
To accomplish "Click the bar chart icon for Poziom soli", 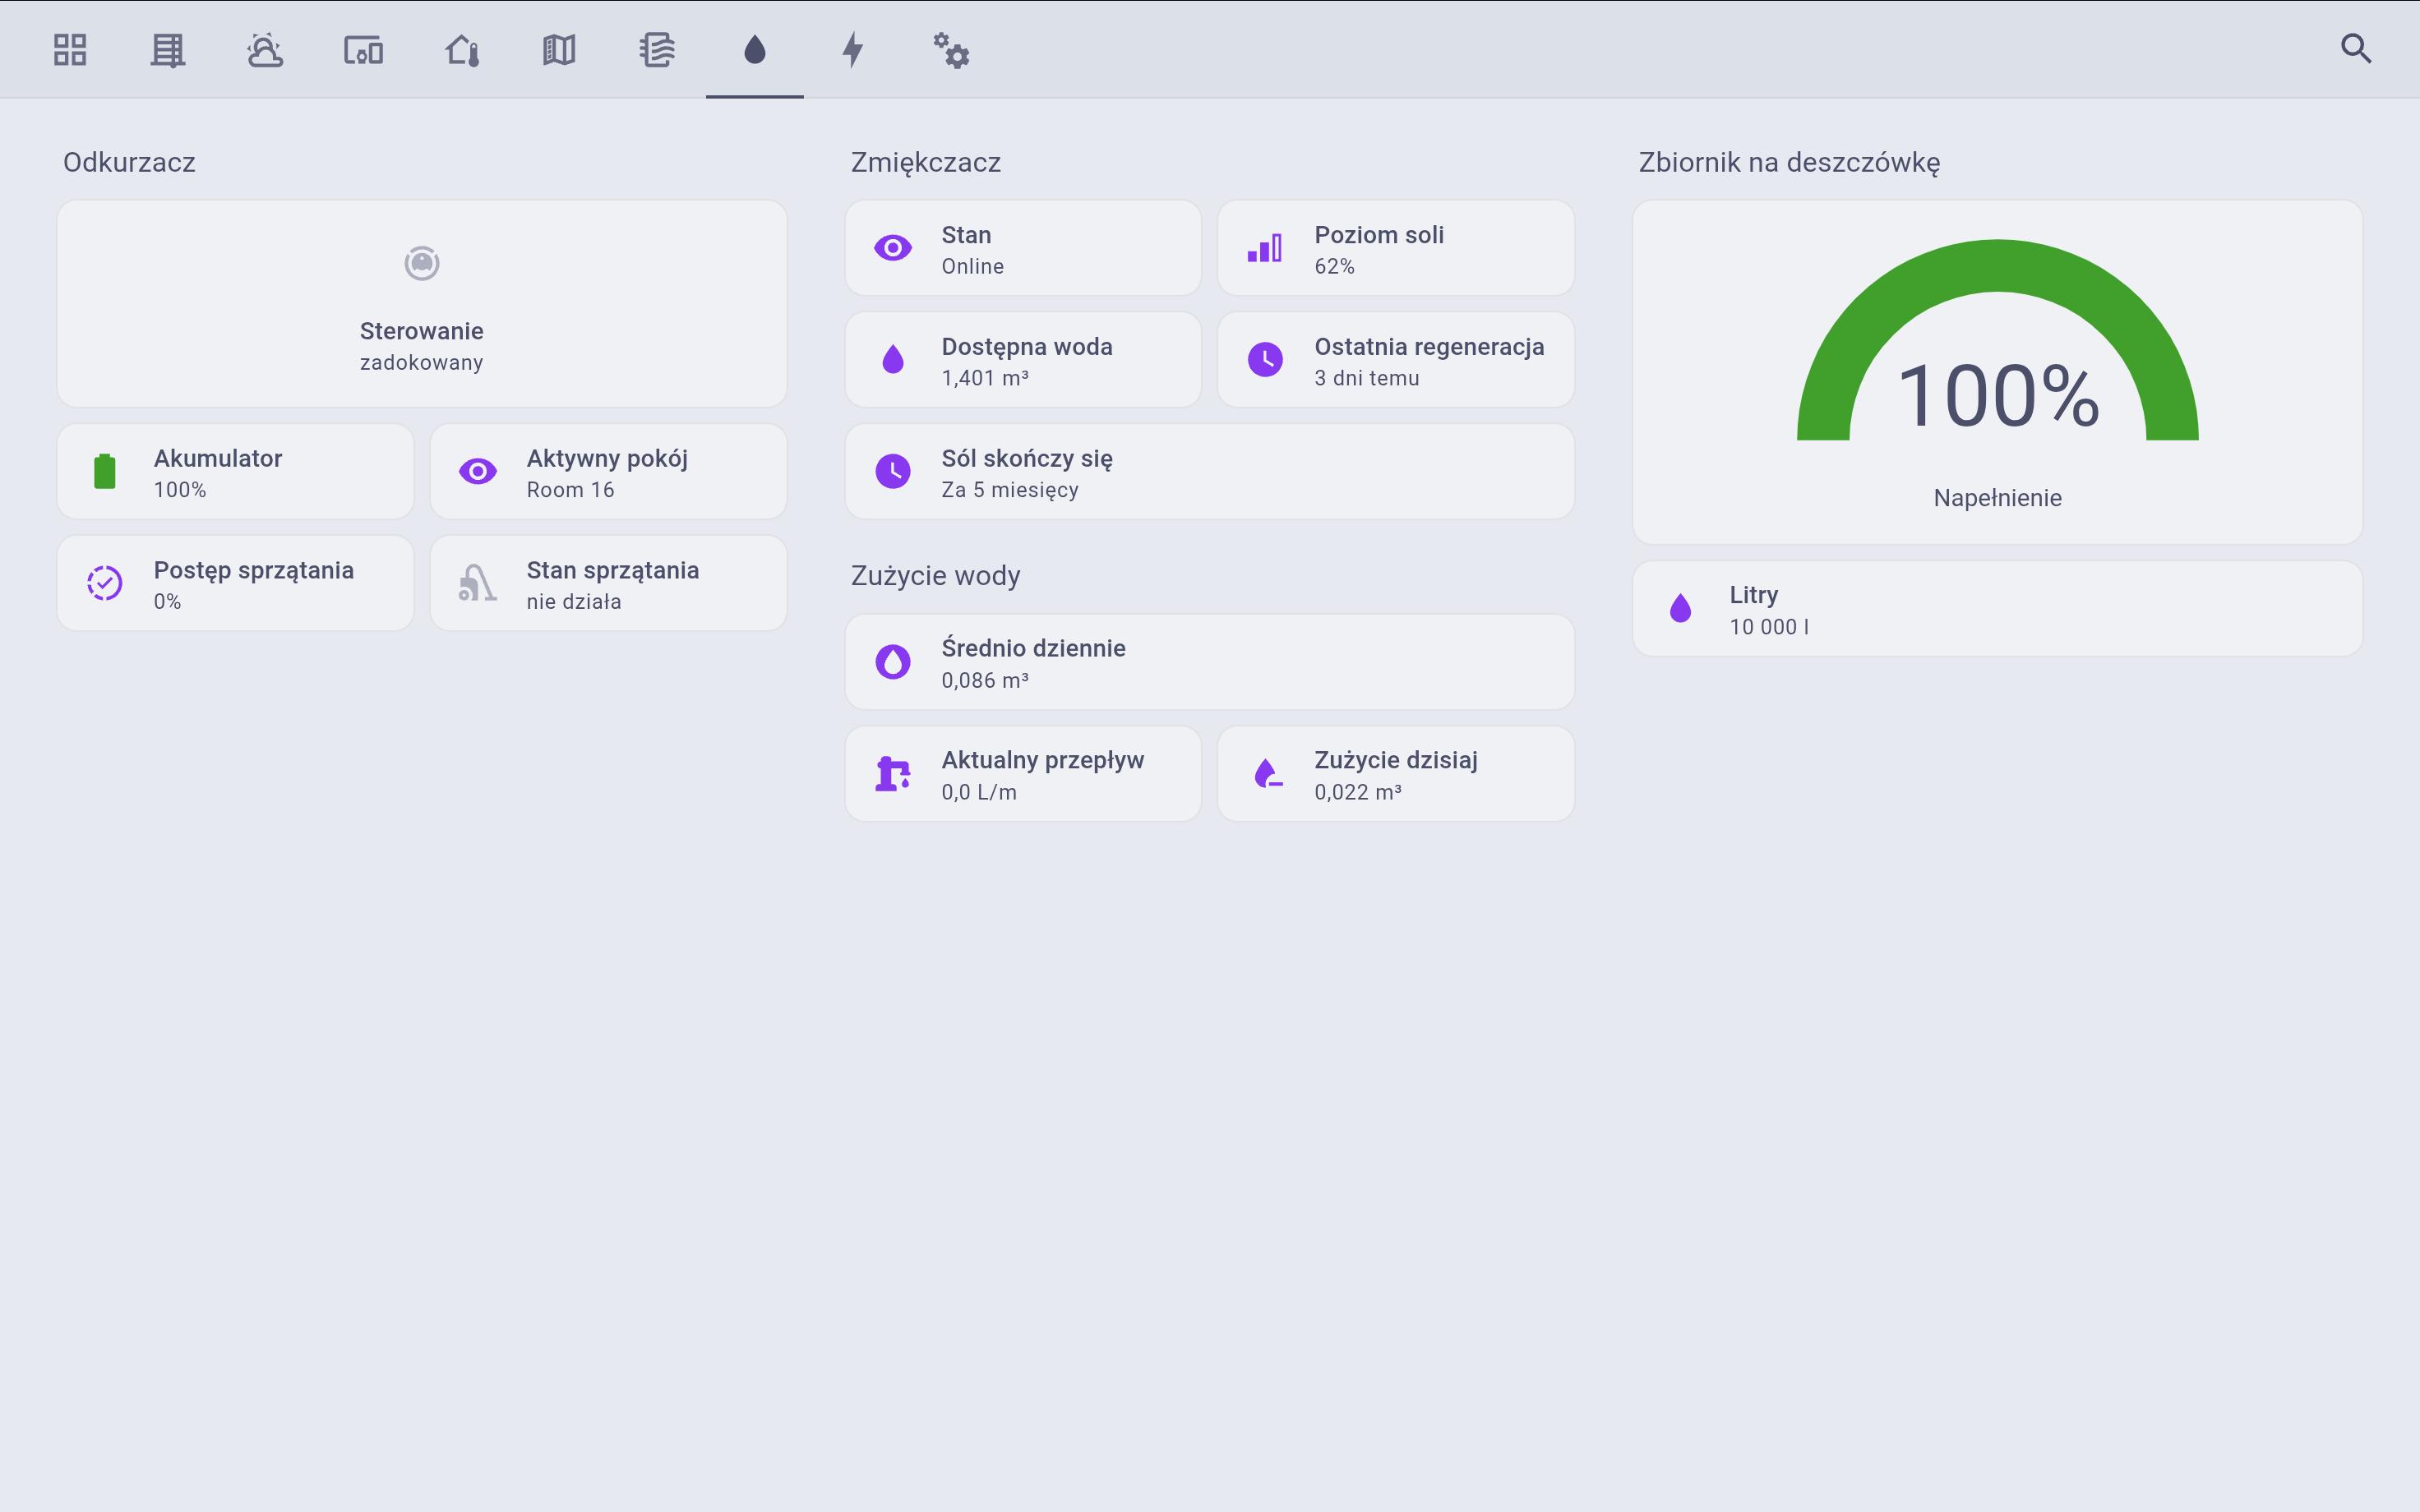I will pos(1265,248).
